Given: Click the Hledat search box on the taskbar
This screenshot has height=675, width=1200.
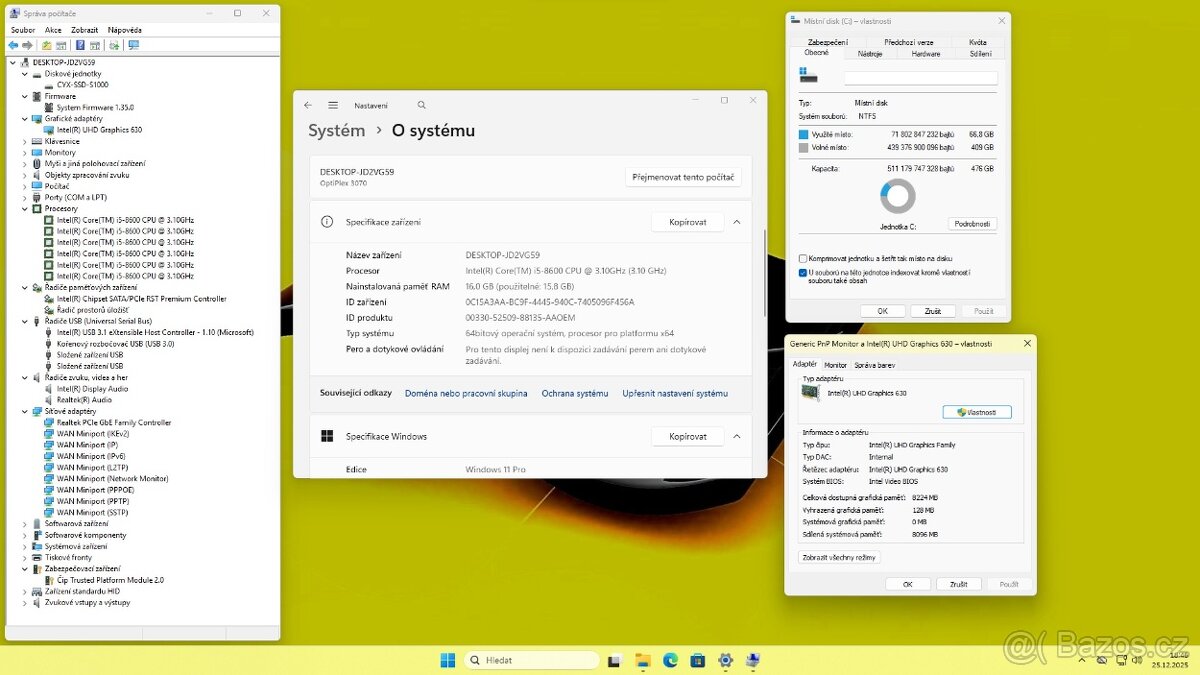Looking at the screenshot, I should (x=533, y=660).
